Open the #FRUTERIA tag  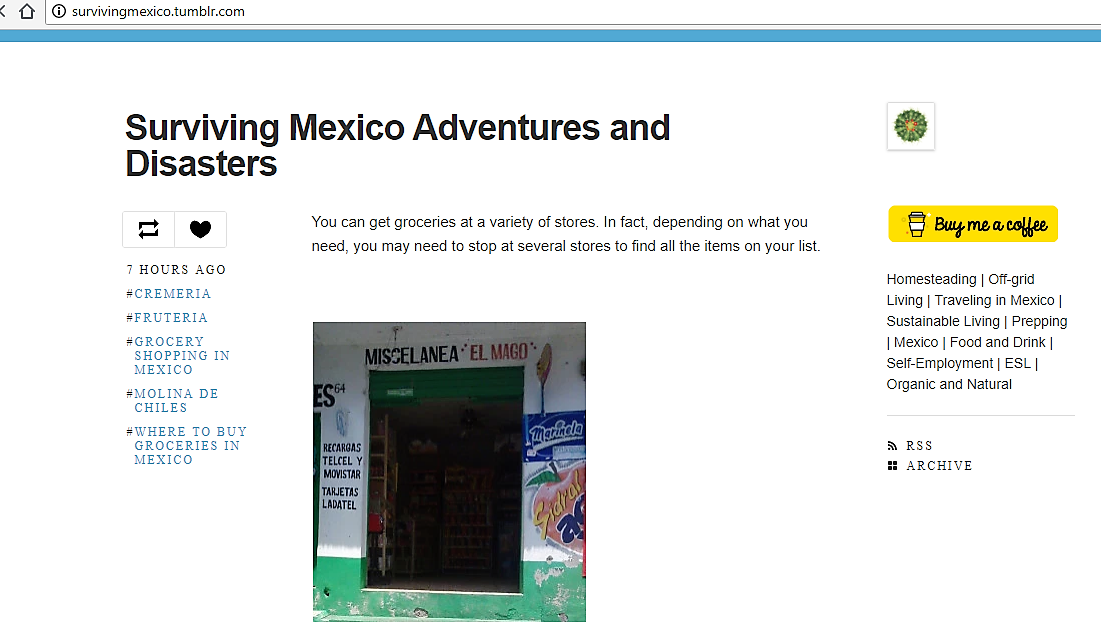pos(171,318)
